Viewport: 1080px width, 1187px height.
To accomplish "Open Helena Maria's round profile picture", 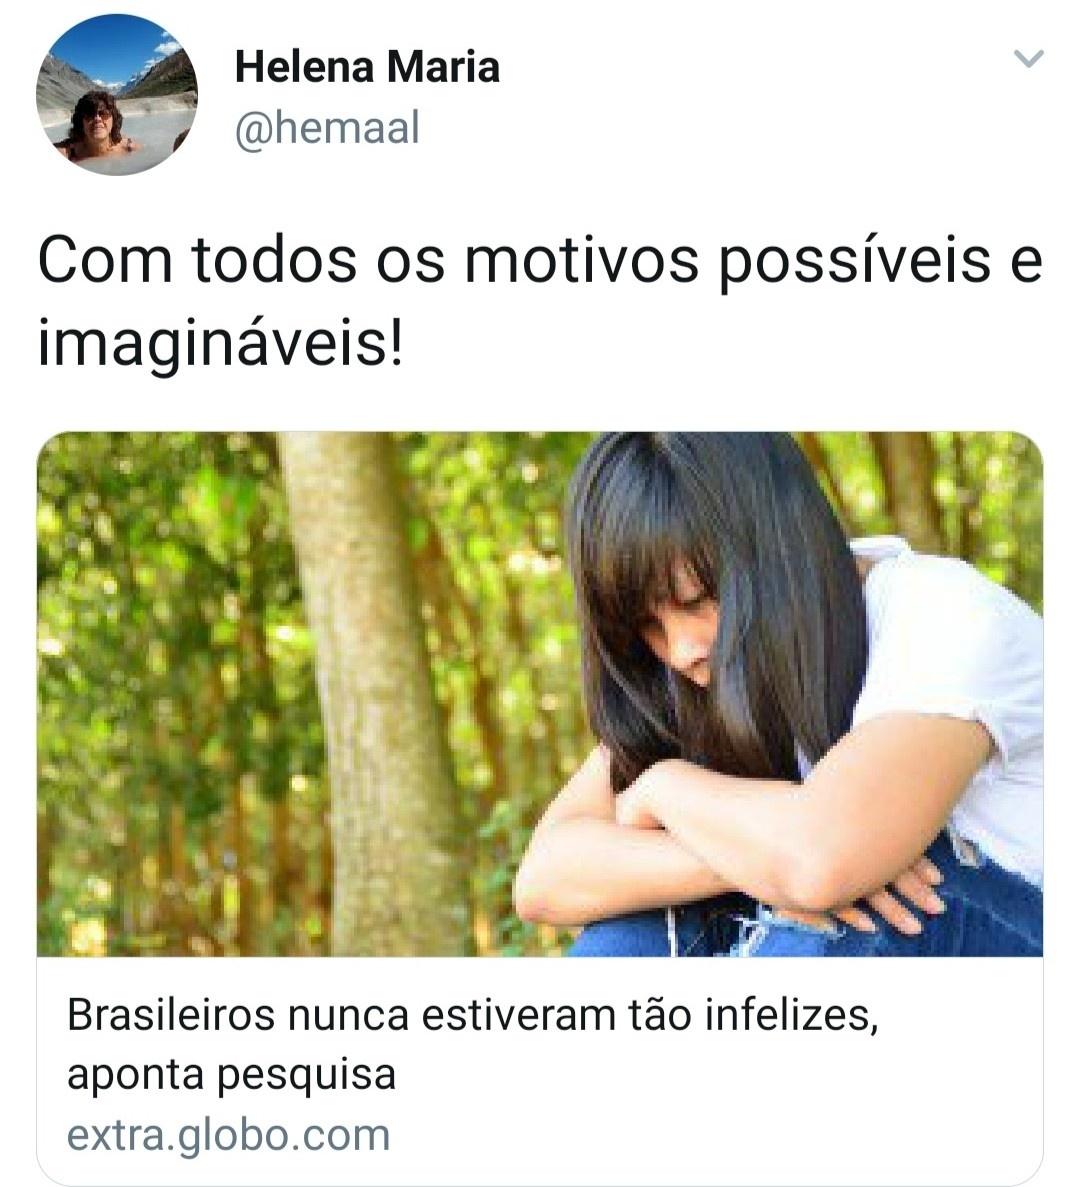I will pos(117,95).
